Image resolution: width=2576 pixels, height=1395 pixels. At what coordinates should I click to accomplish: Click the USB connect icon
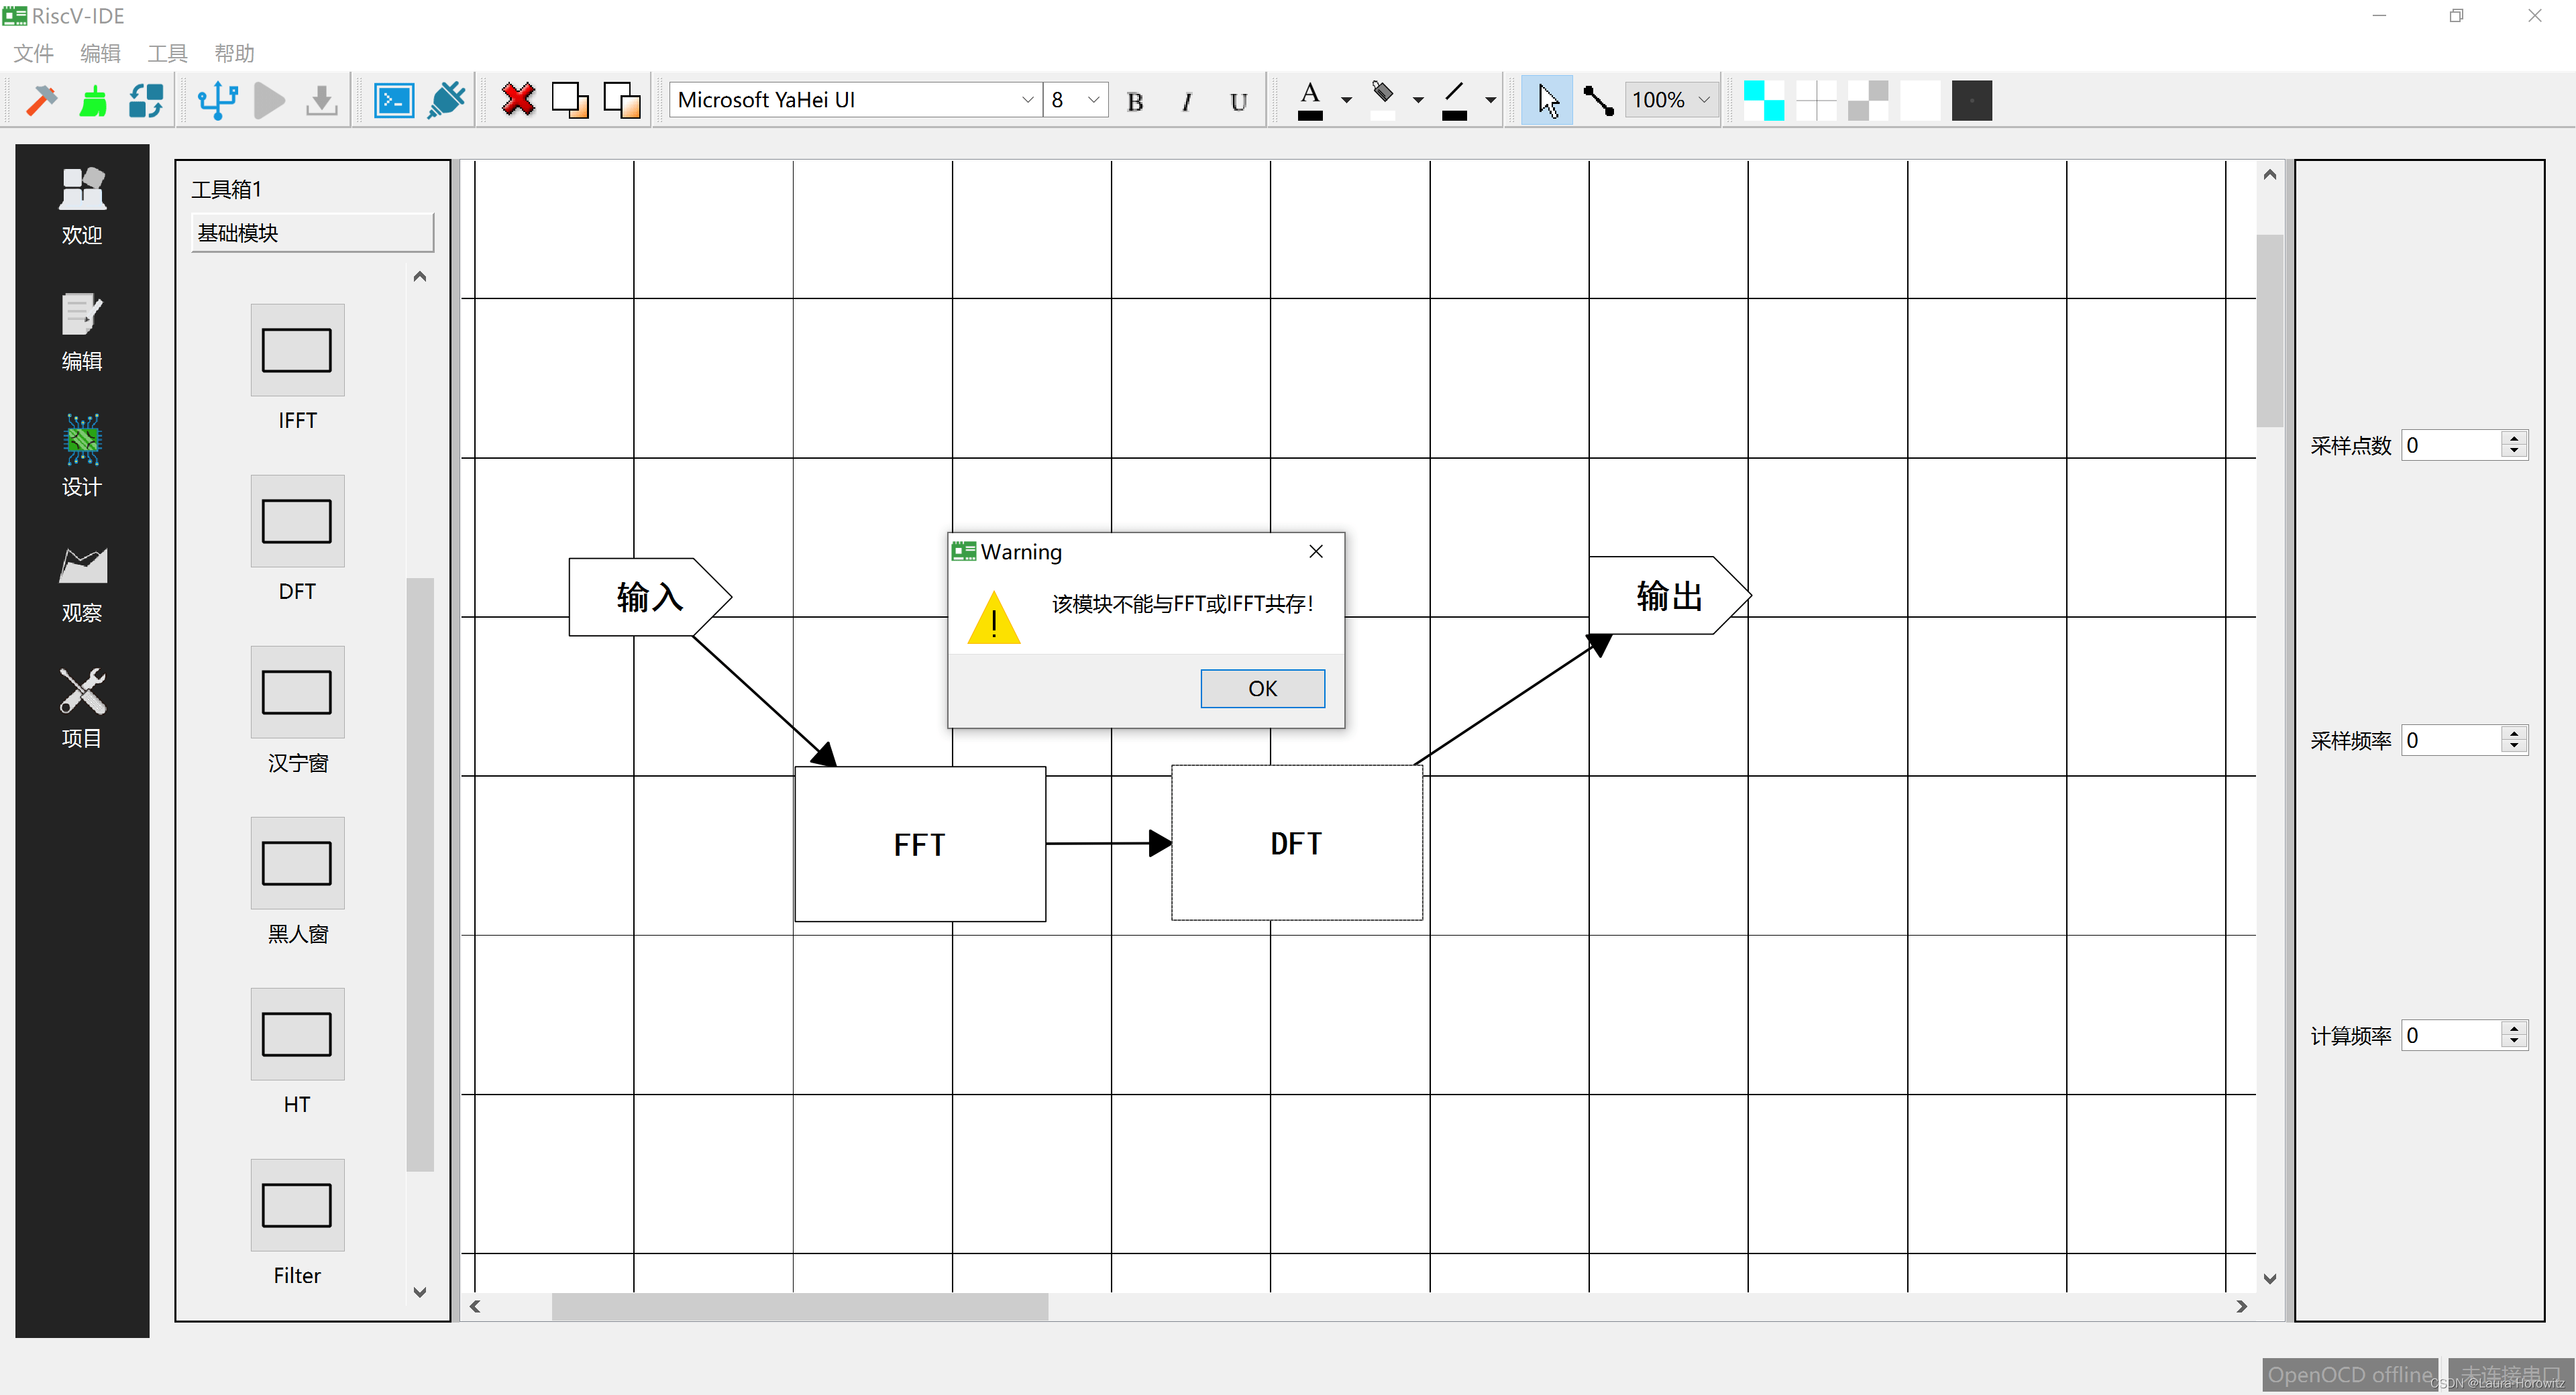point(217,100)
